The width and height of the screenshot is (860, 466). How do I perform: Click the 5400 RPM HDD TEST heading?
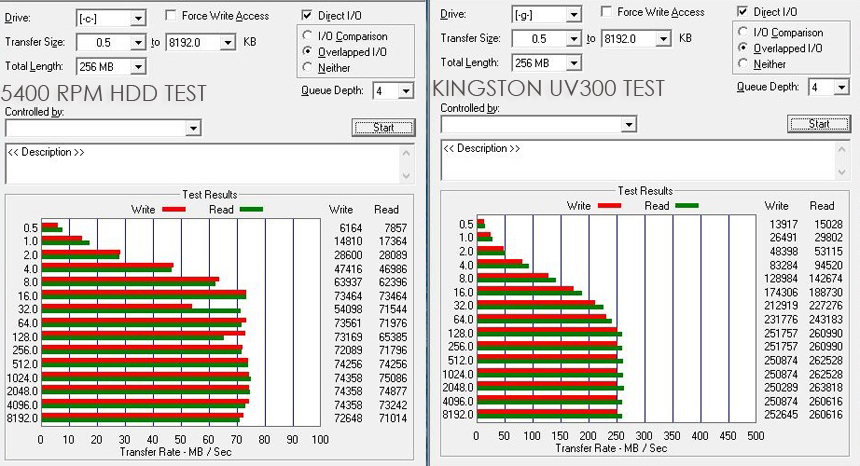(x=104, y=93)
